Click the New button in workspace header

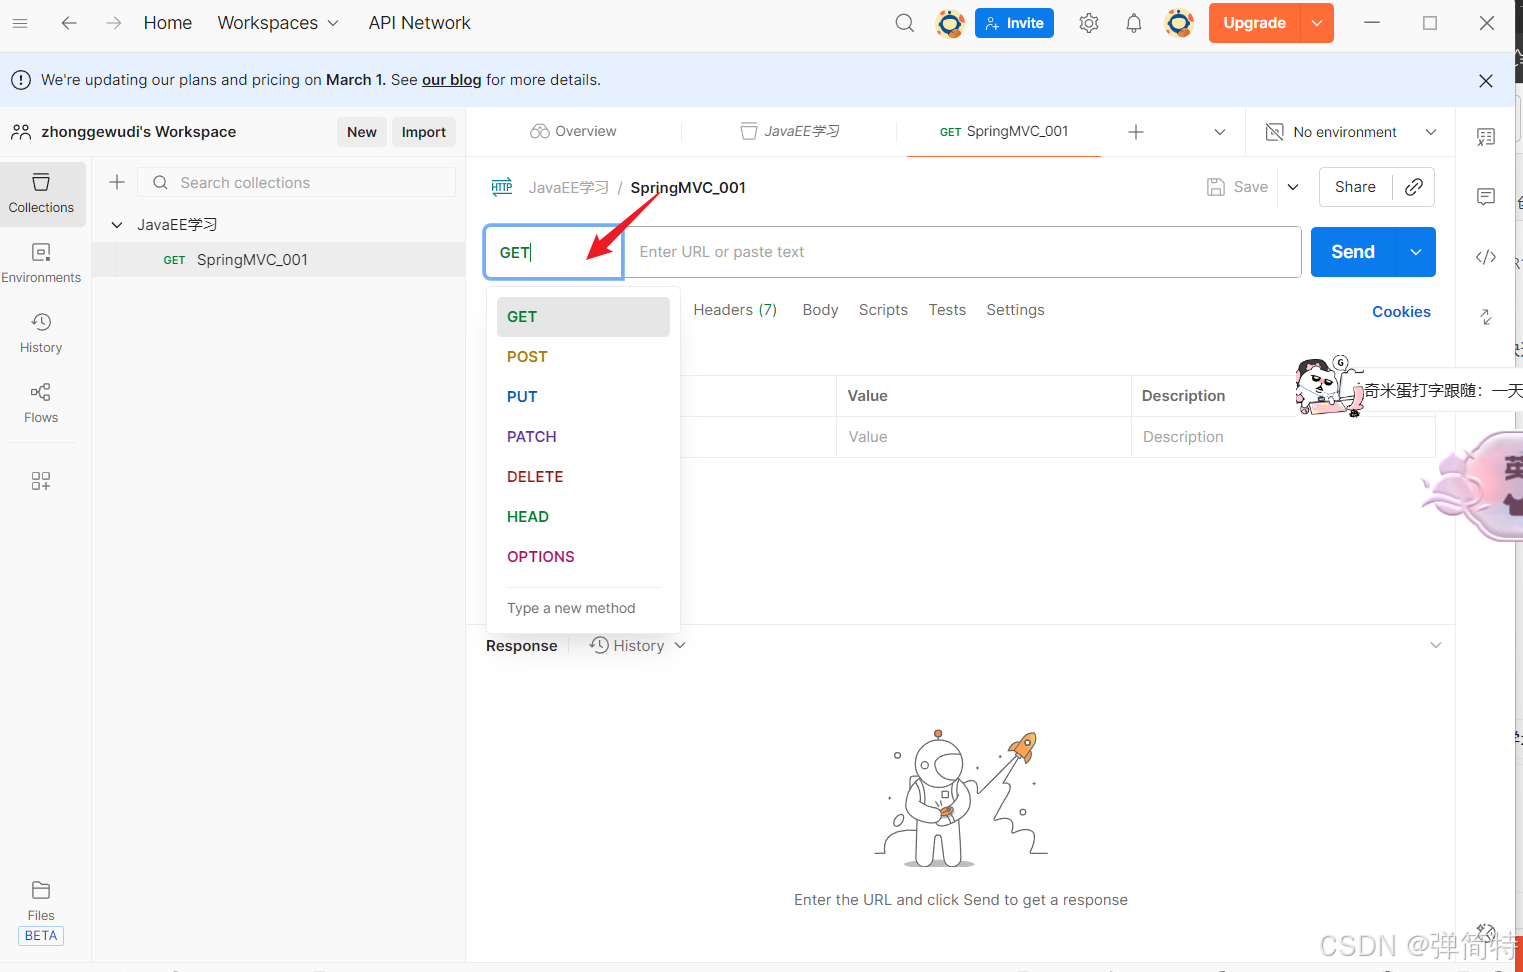click(362, 132)
